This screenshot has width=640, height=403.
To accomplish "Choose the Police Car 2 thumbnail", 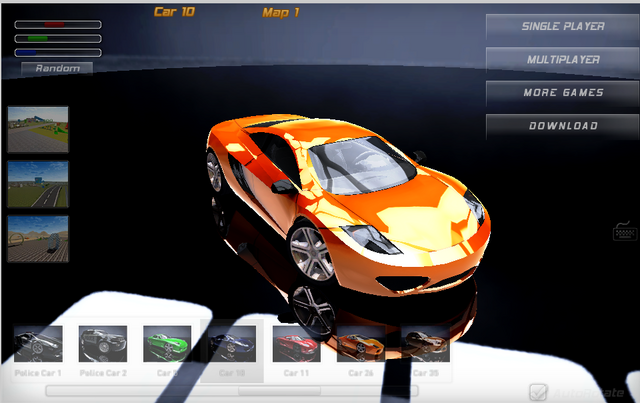I will coord(103,344).
